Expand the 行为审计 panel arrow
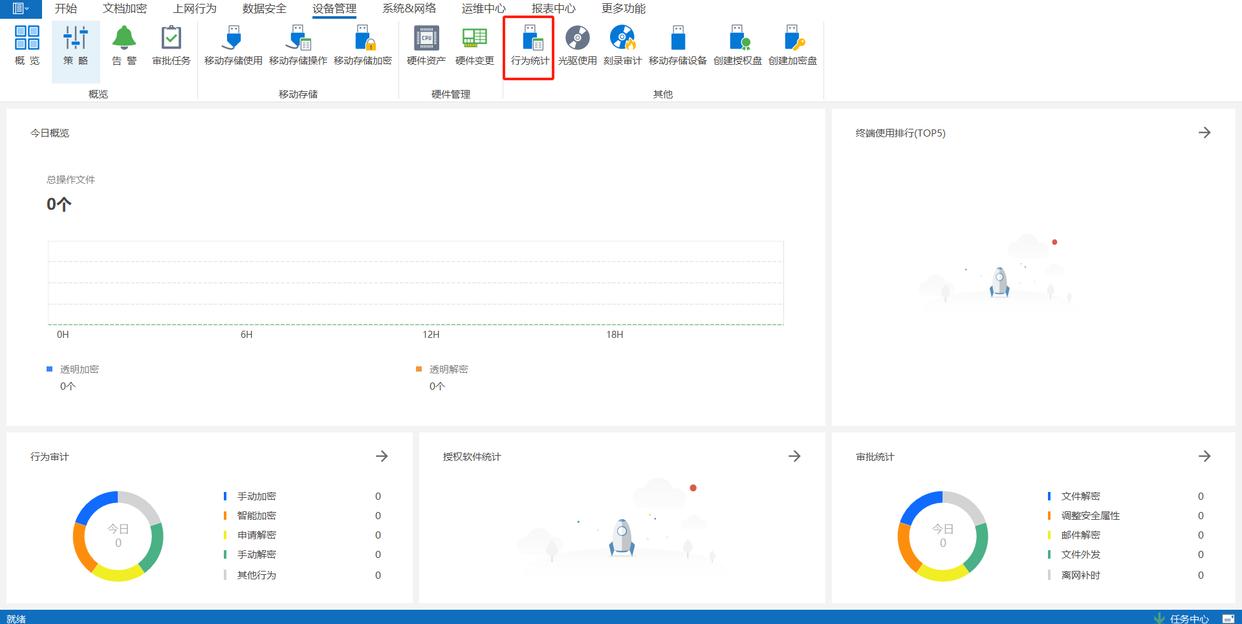This screenshot has width=1242, height=624. (381, 456)
